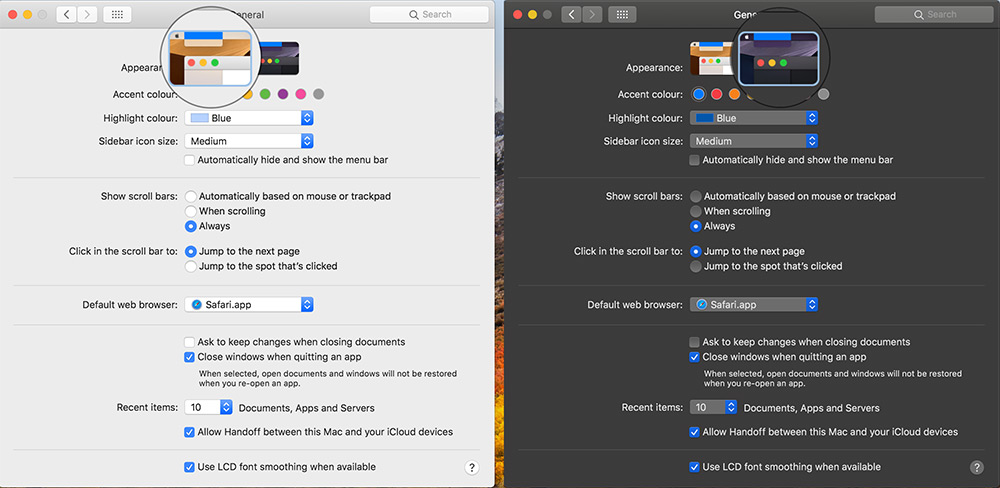Open Sidebar icon size dropdown in dark window

[754, 141]
